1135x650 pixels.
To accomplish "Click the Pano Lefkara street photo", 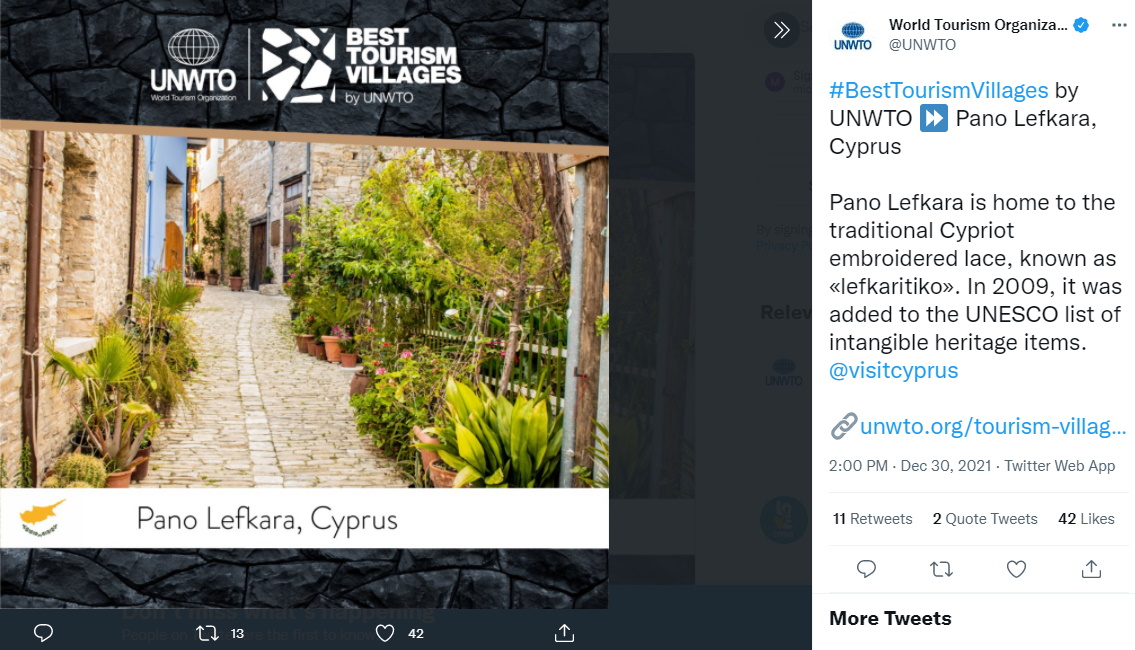I will [304, 311].
